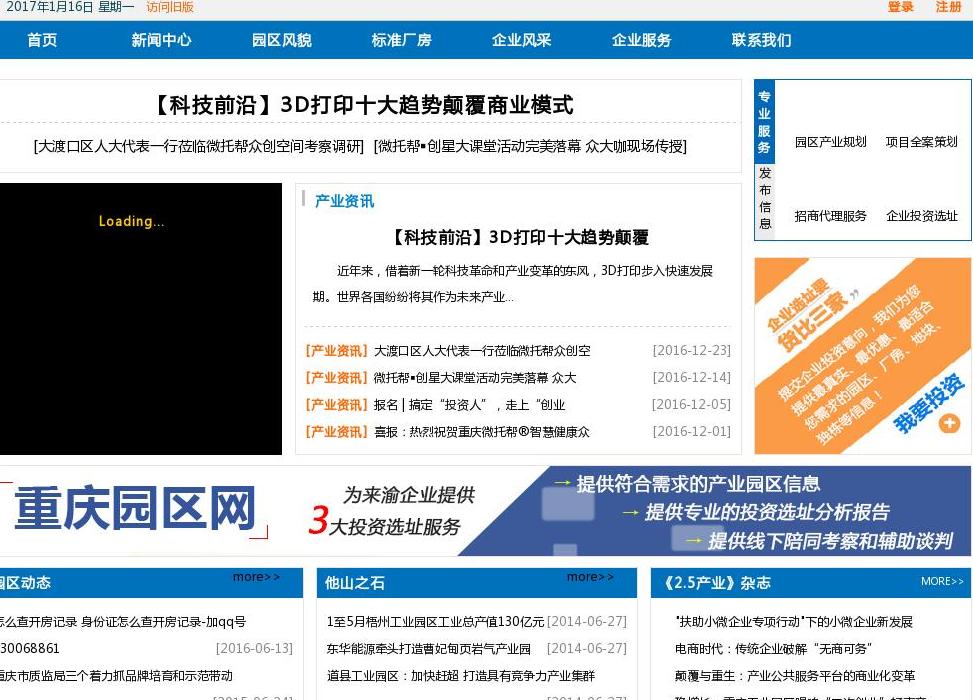
Task: Open 企业投资选址 service link
Action: 921,216
